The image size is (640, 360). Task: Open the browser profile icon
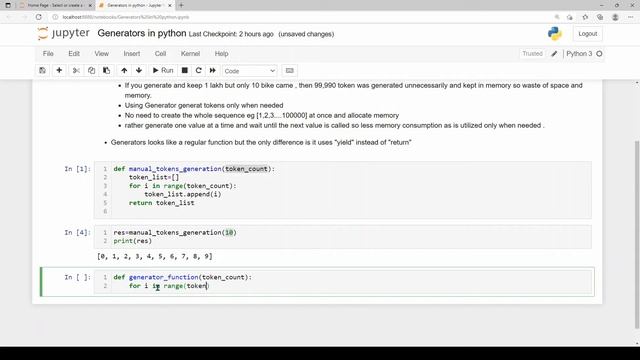click(x=615, y=17)
